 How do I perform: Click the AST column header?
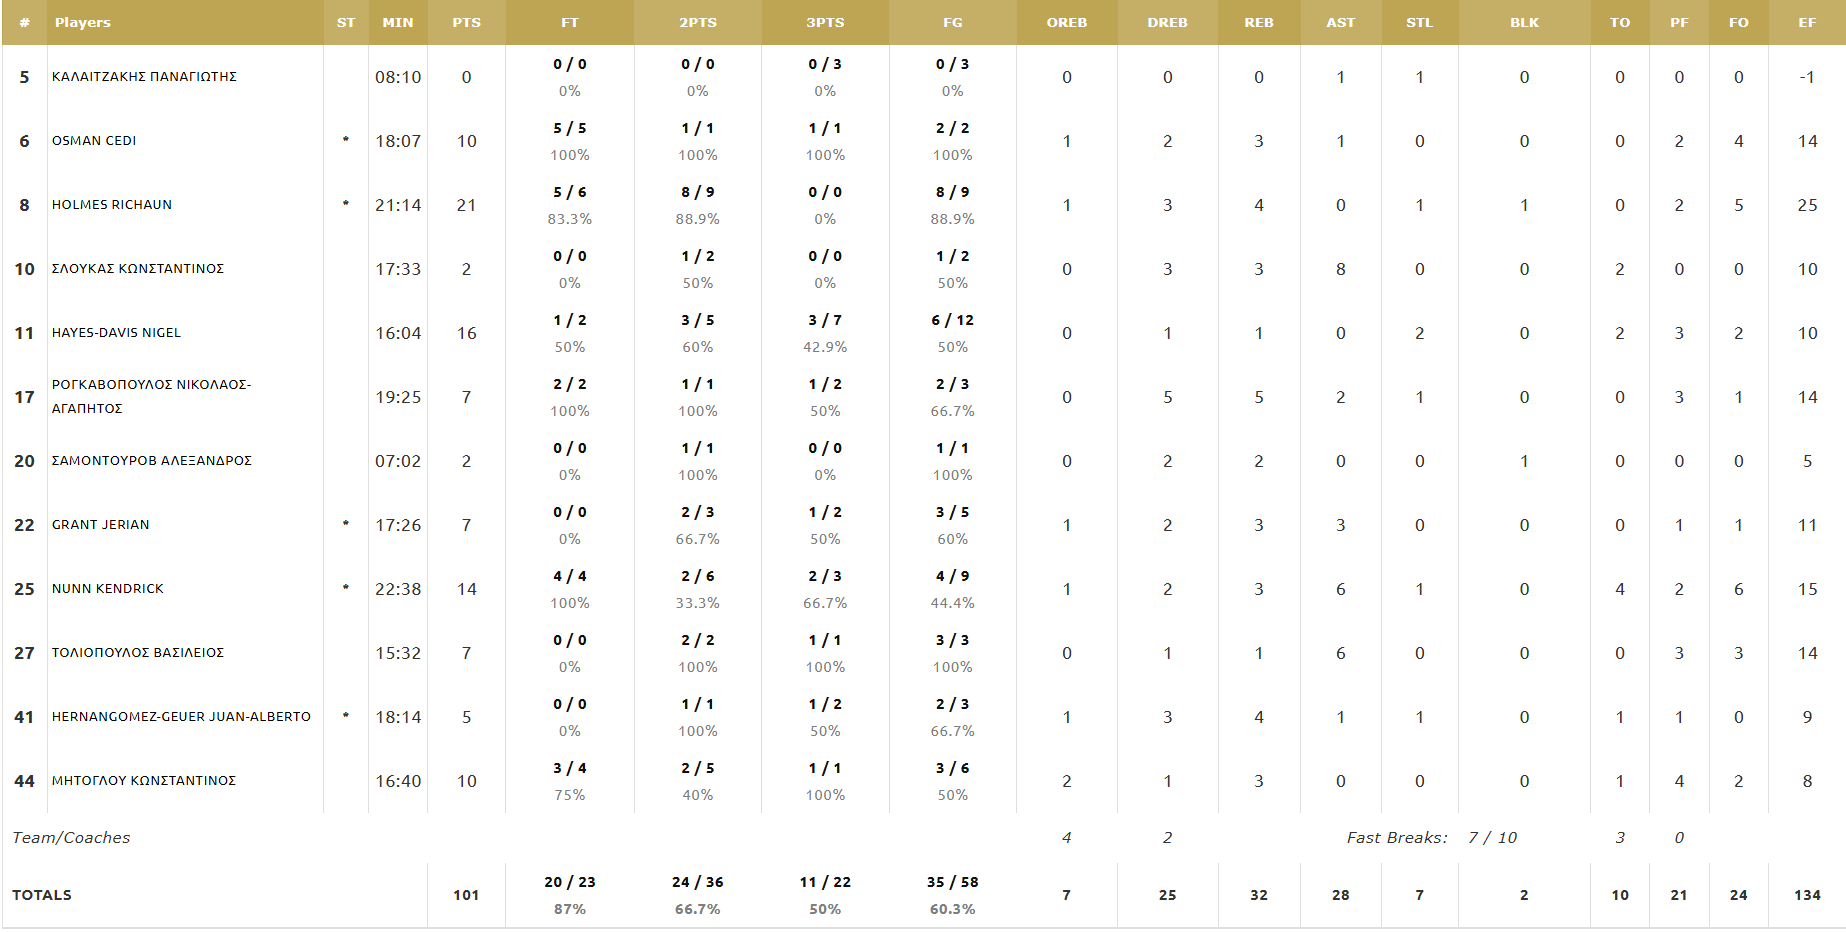[1340, 22]
